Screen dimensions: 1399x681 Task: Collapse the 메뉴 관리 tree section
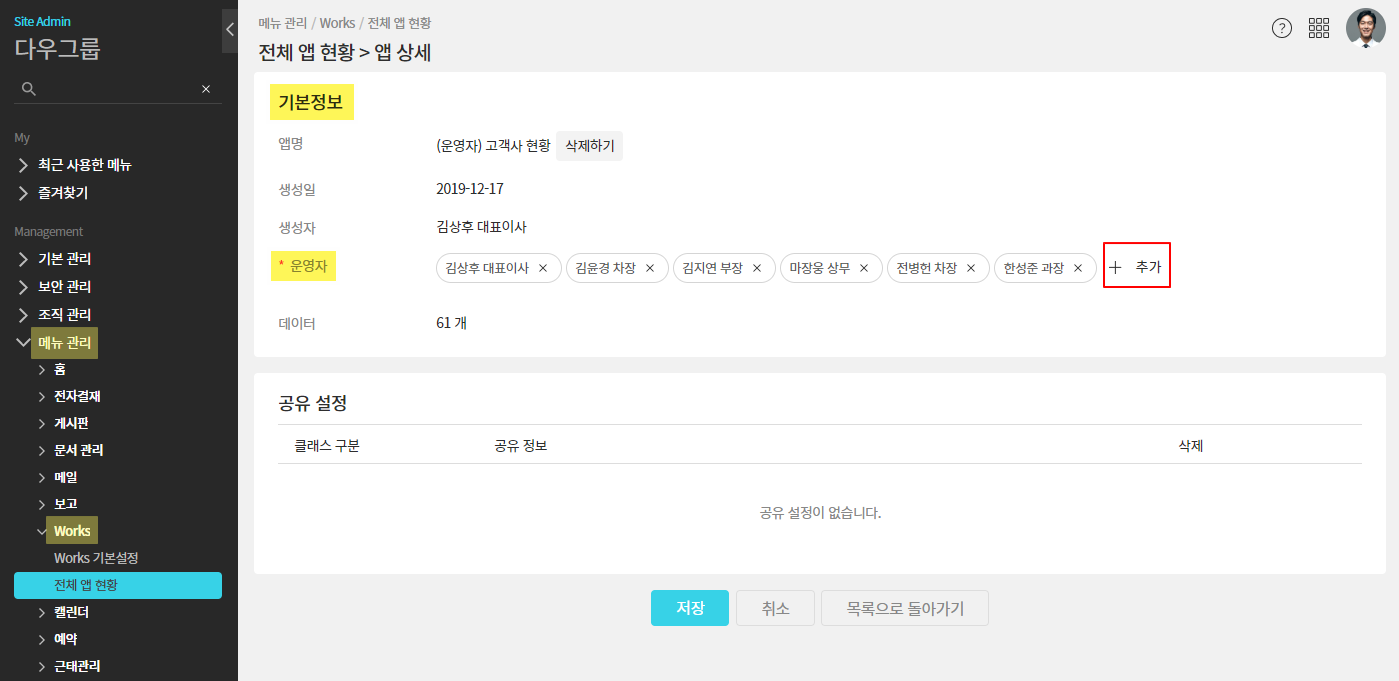click(23, 342)
